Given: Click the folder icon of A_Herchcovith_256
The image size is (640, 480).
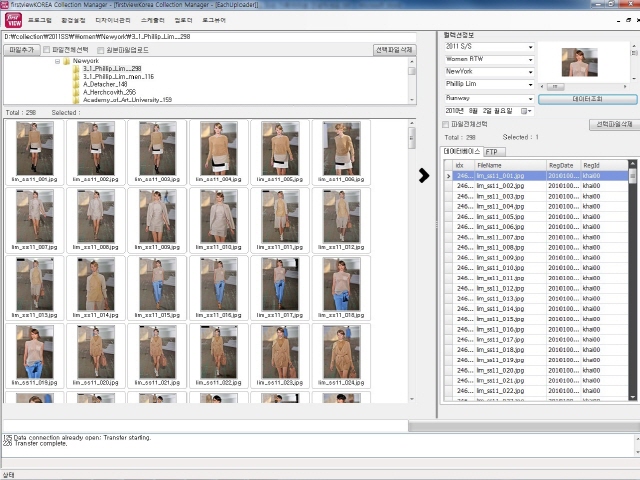Looking at the screenshot, I should click(76, 92).
